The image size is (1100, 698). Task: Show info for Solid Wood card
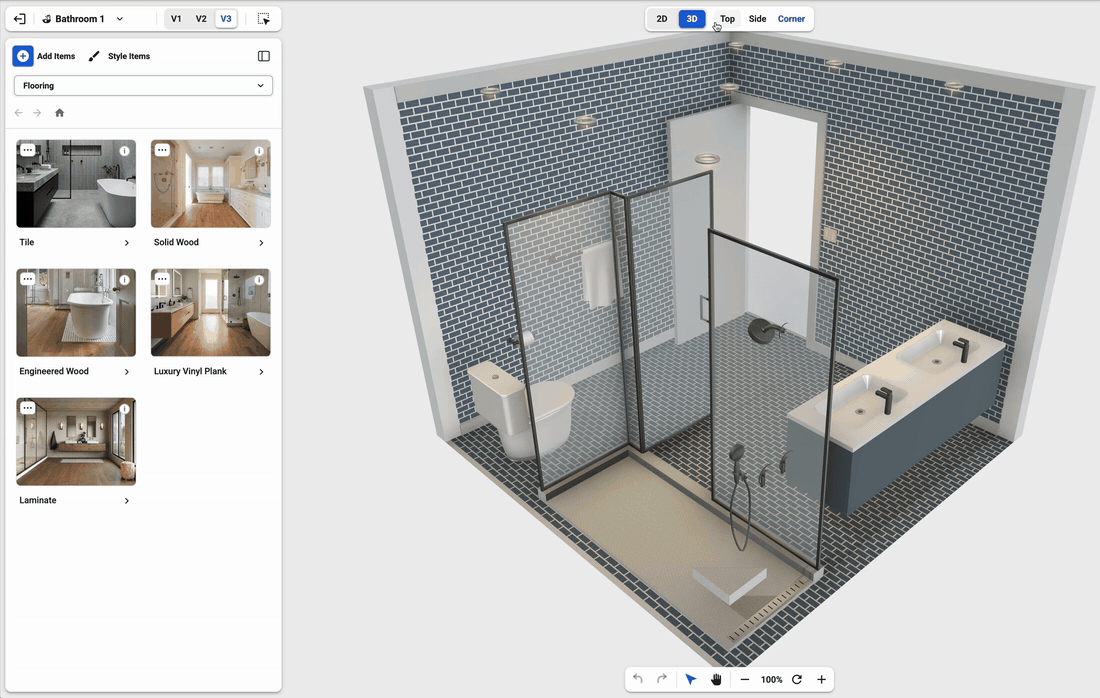coord(259,151)
